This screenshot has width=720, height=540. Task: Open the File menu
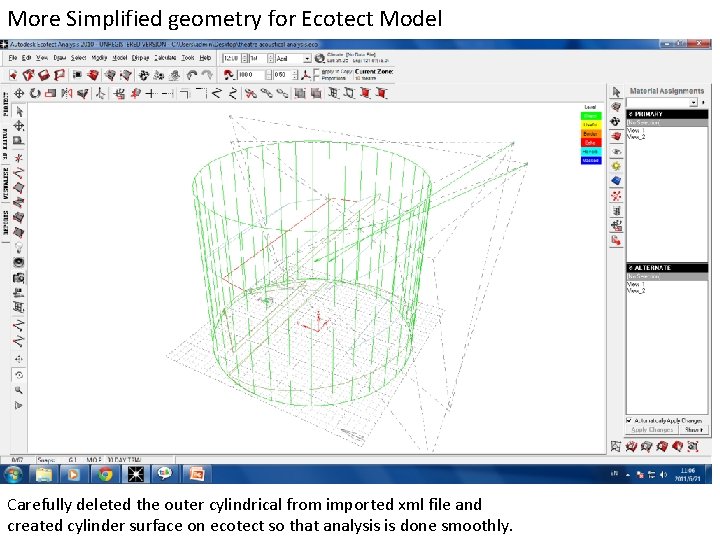pos(12,58)
